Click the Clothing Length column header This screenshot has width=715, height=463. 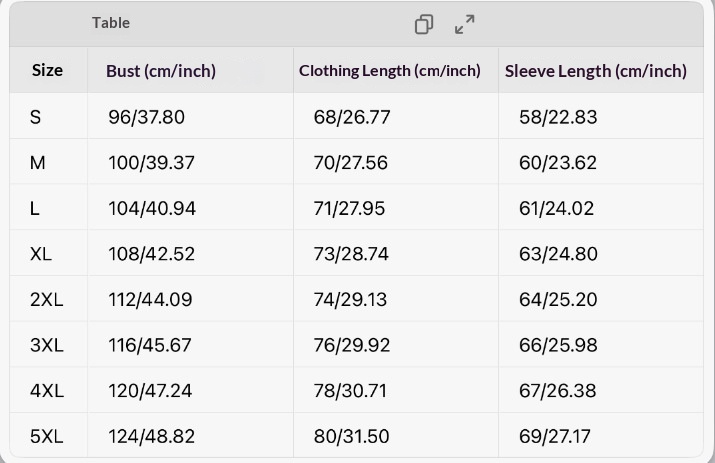click(x=390, y=71)
